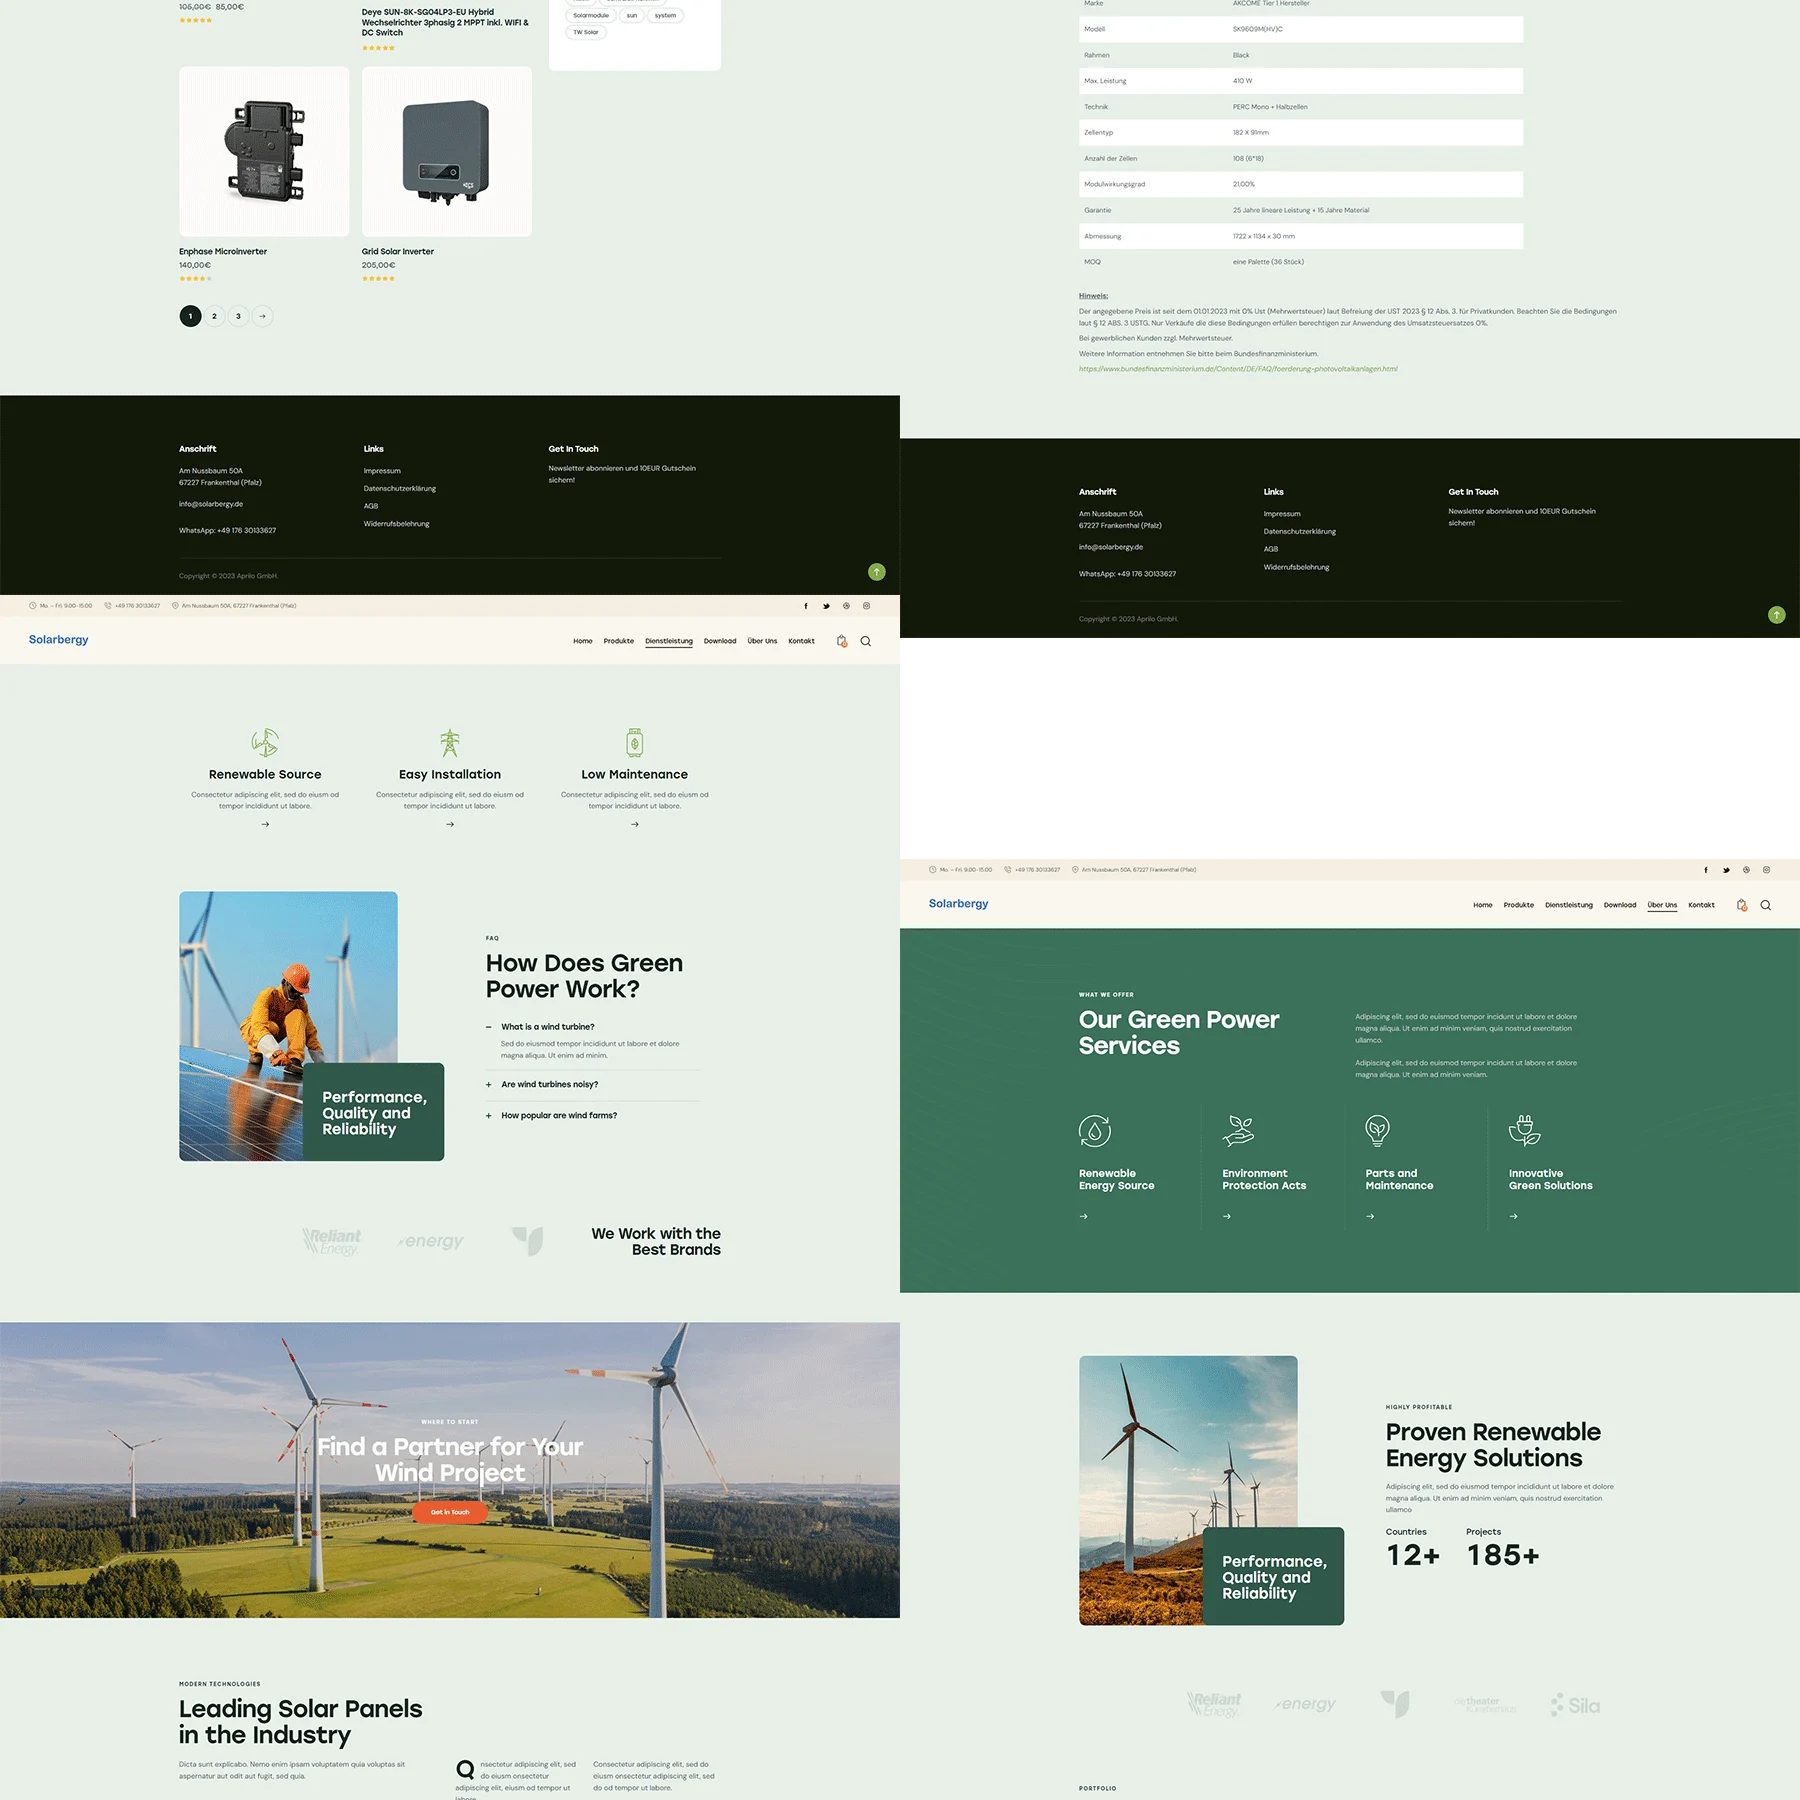Go to pagination page 3

(238, 316)
